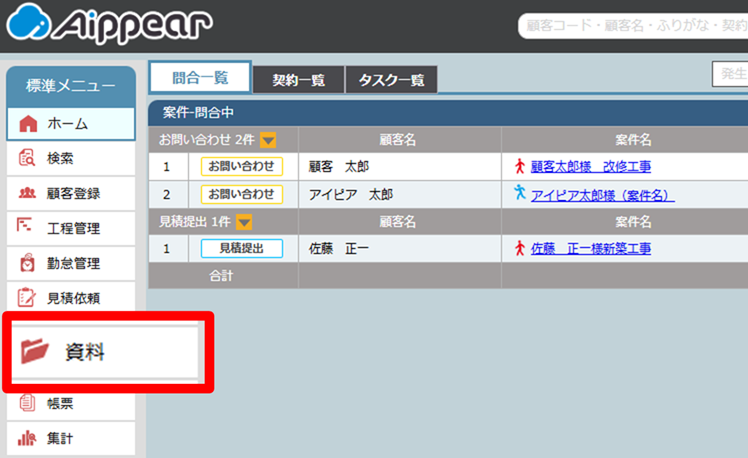The height and width of the screenshot is (458, 748).
Task: Click the 勤怠管理 attendance clock icon
Action: coord(28,263)
